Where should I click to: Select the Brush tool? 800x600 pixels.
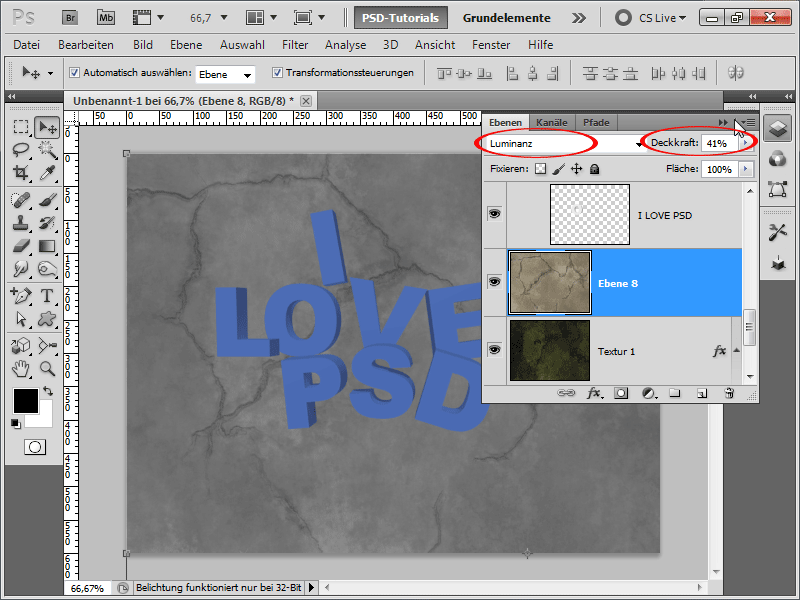click(x=47, y=199)
